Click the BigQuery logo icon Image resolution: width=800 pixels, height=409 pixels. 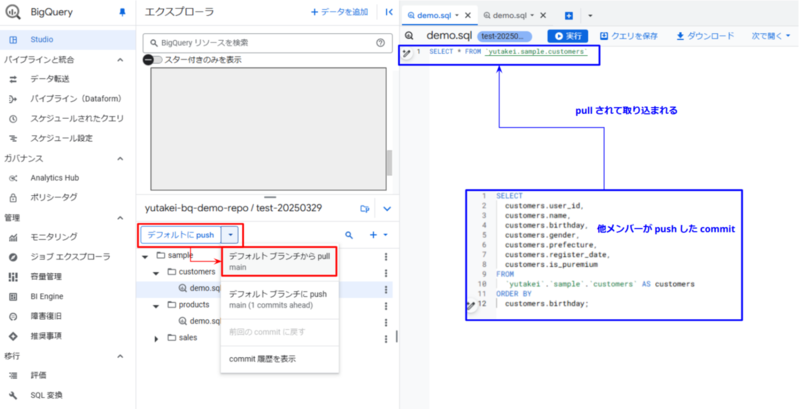tap(13, 13)
